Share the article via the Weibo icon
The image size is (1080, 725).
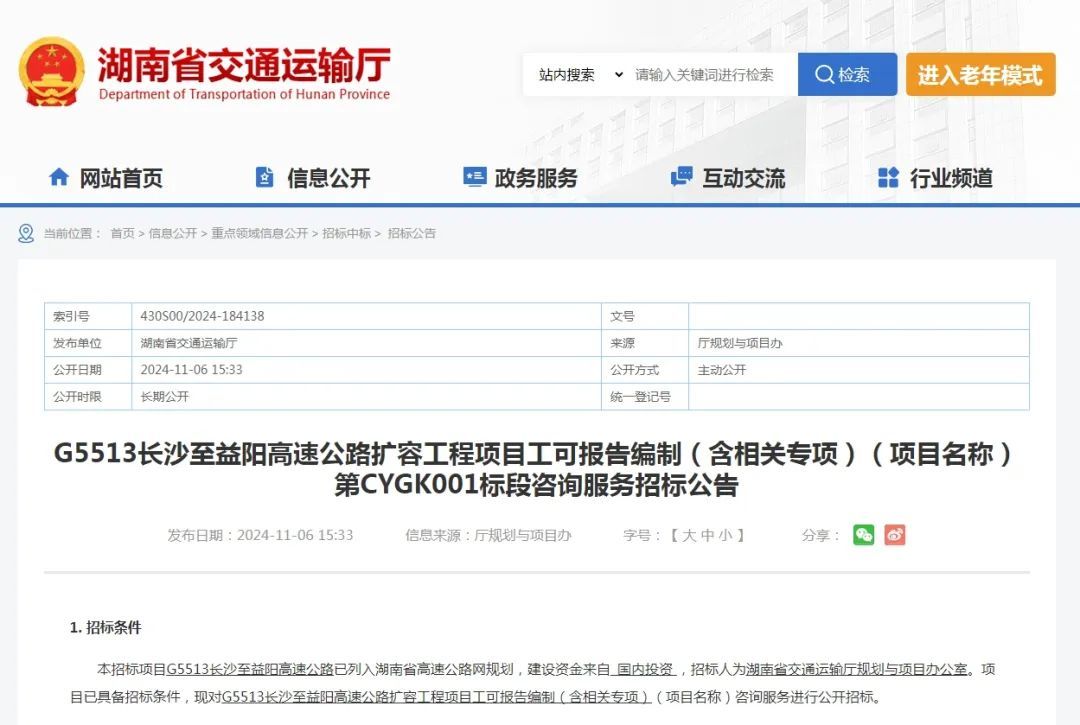[896, 536]
